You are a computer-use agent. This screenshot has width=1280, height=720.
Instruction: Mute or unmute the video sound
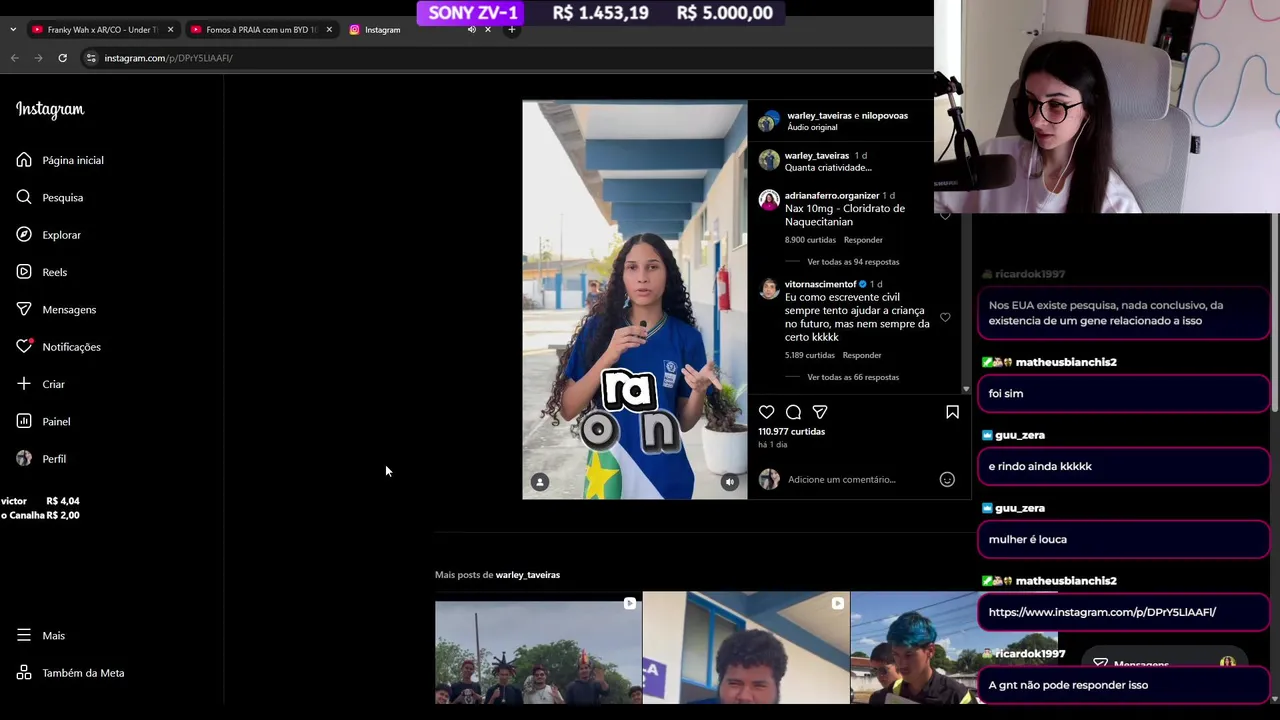(x=730, y=482)
